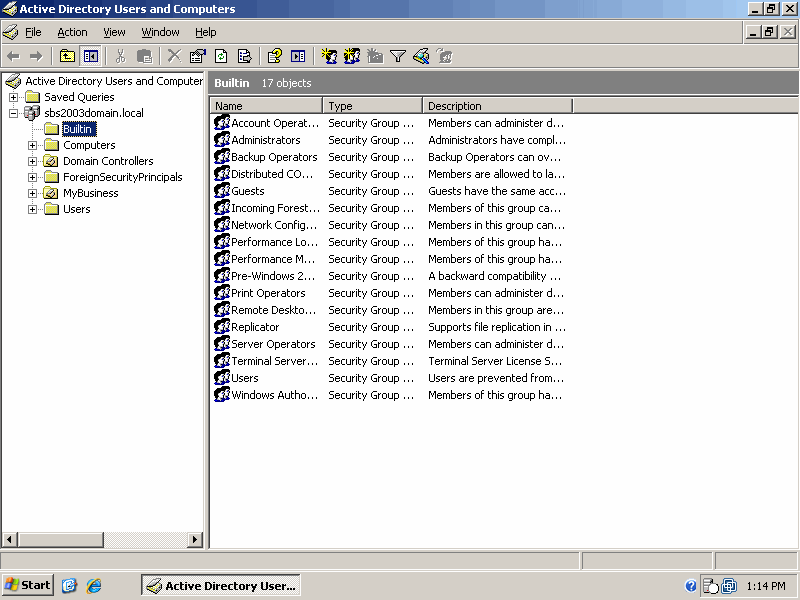Expand the Saved Queries node
This screenshot has width=800, height=600.
(14, 97)
